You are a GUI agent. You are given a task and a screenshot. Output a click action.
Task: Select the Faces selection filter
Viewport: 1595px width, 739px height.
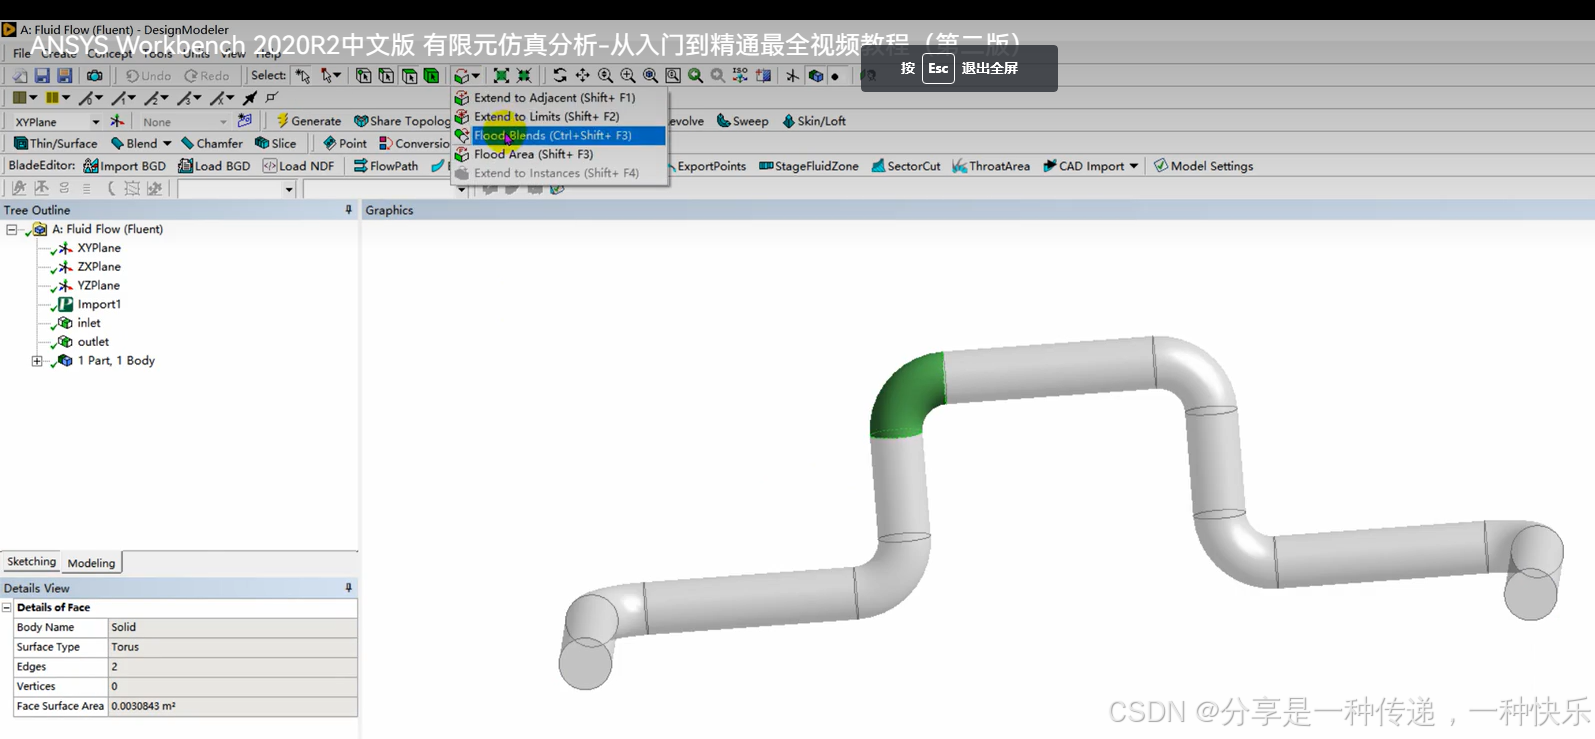(409, 75)
